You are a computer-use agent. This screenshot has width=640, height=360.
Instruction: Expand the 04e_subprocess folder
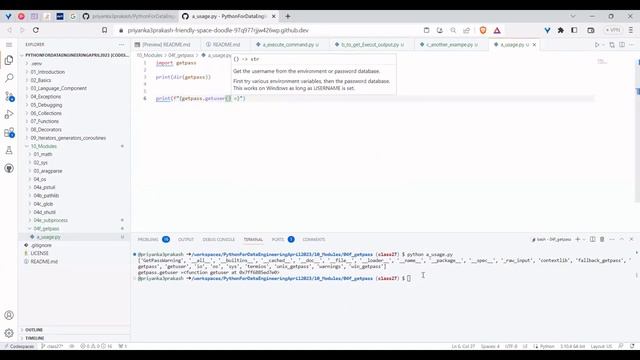[51, 220]
